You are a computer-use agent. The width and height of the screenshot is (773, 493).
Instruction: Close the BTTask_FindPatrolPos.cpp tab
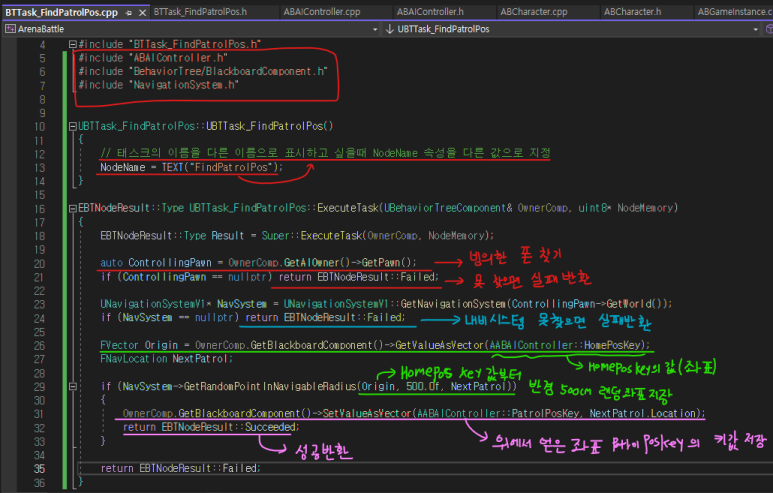click(x=142, y=13)
